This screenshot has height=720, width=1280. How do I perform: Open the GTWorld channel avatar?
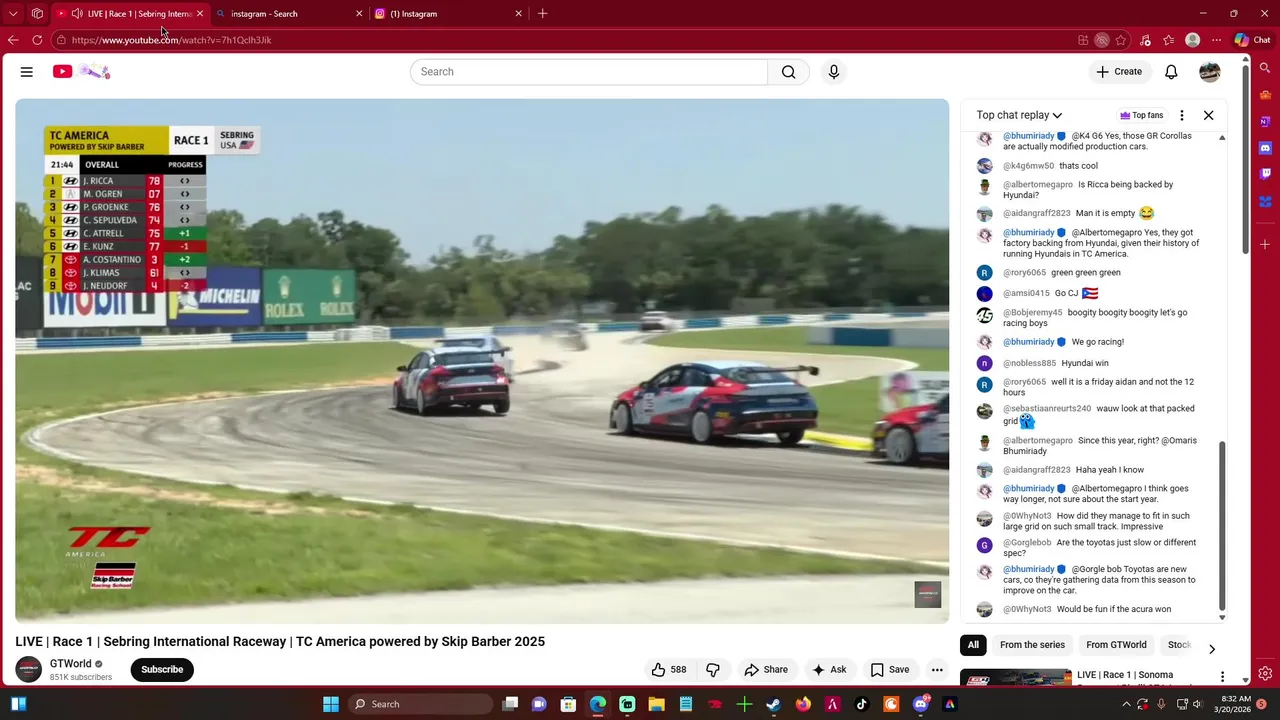point(29,670)
